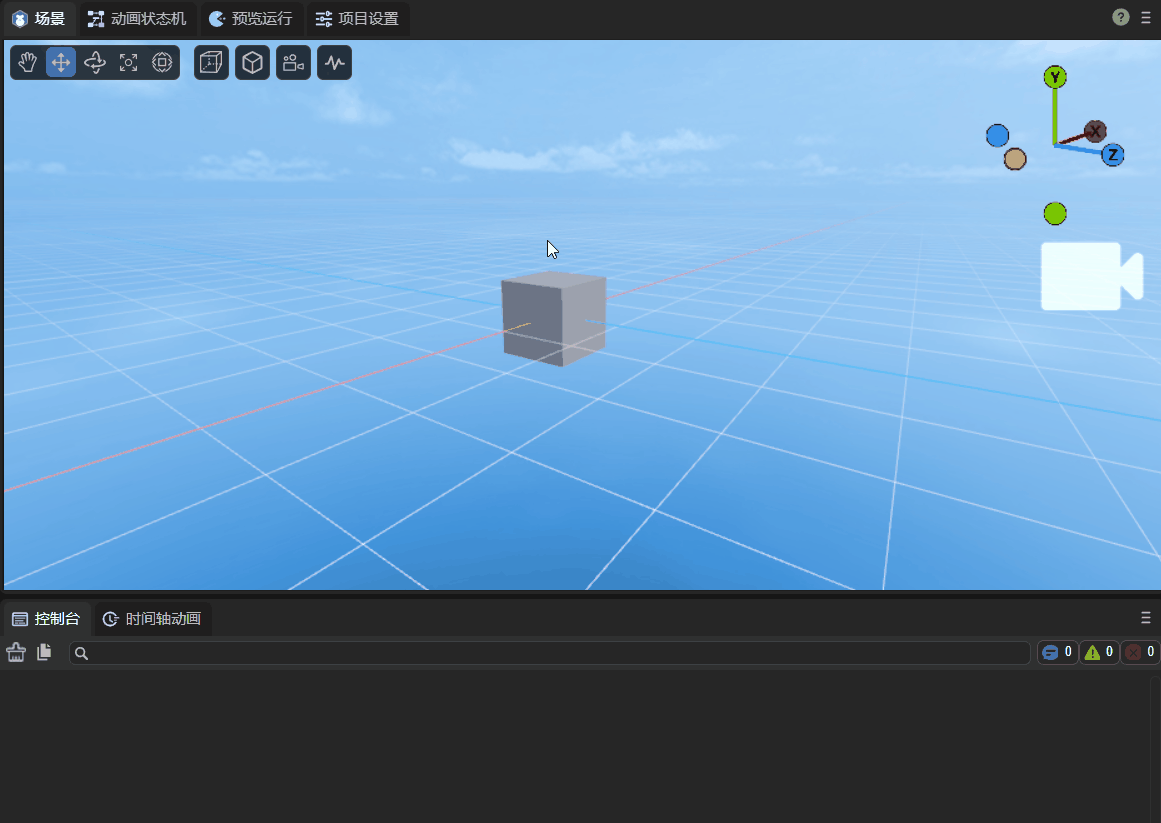The width and height of the screenshot is (1161, 823).
Task: Switch to the 动画状态机 tab
Action: coord(138,19)
